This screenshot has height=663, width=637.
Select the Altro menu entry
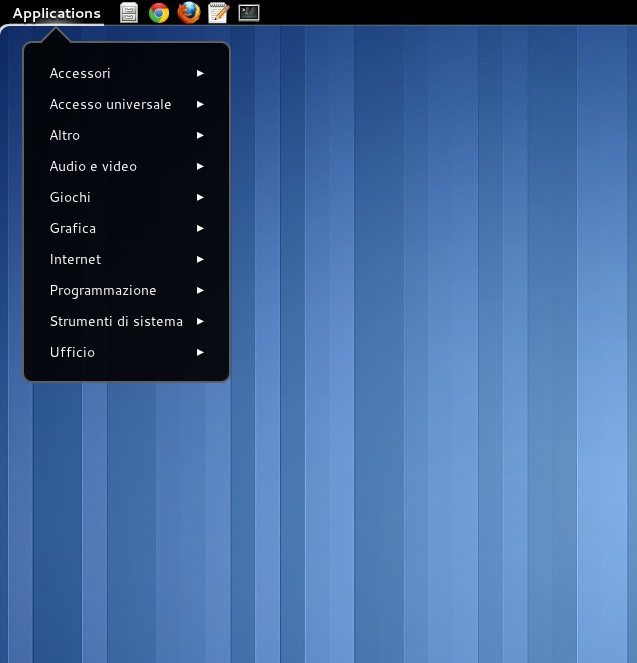tap(127, 135)
